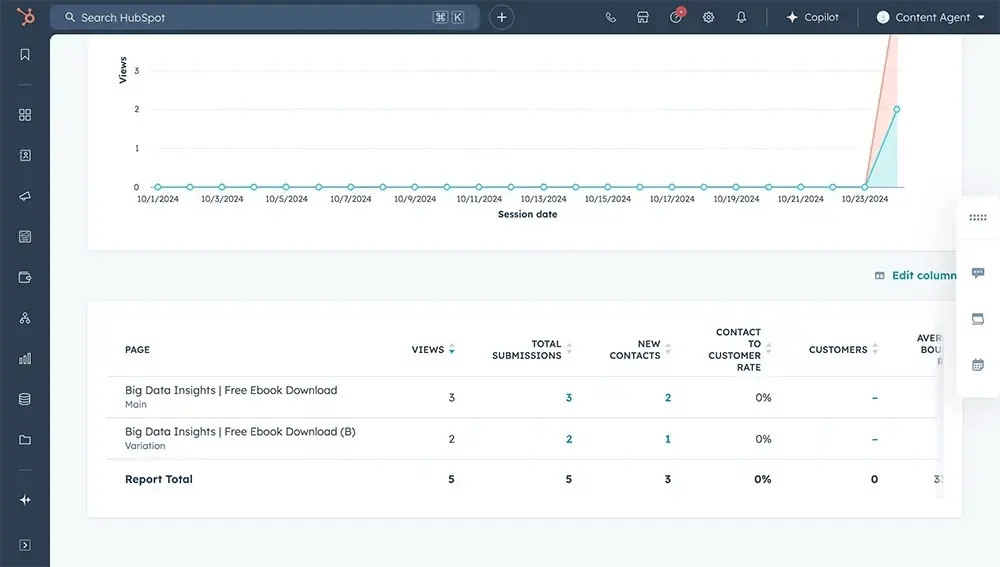Expand the sidebar with the arrow icon
Screen dimensions: 1000x567
(x=25, y=545)
